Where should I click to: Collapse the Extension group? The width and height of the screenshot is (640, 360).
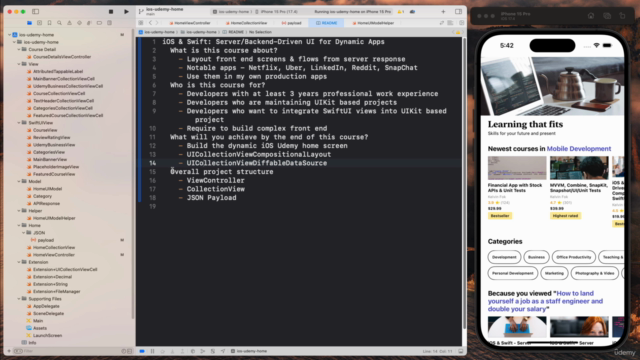click(x=19, y=262)
